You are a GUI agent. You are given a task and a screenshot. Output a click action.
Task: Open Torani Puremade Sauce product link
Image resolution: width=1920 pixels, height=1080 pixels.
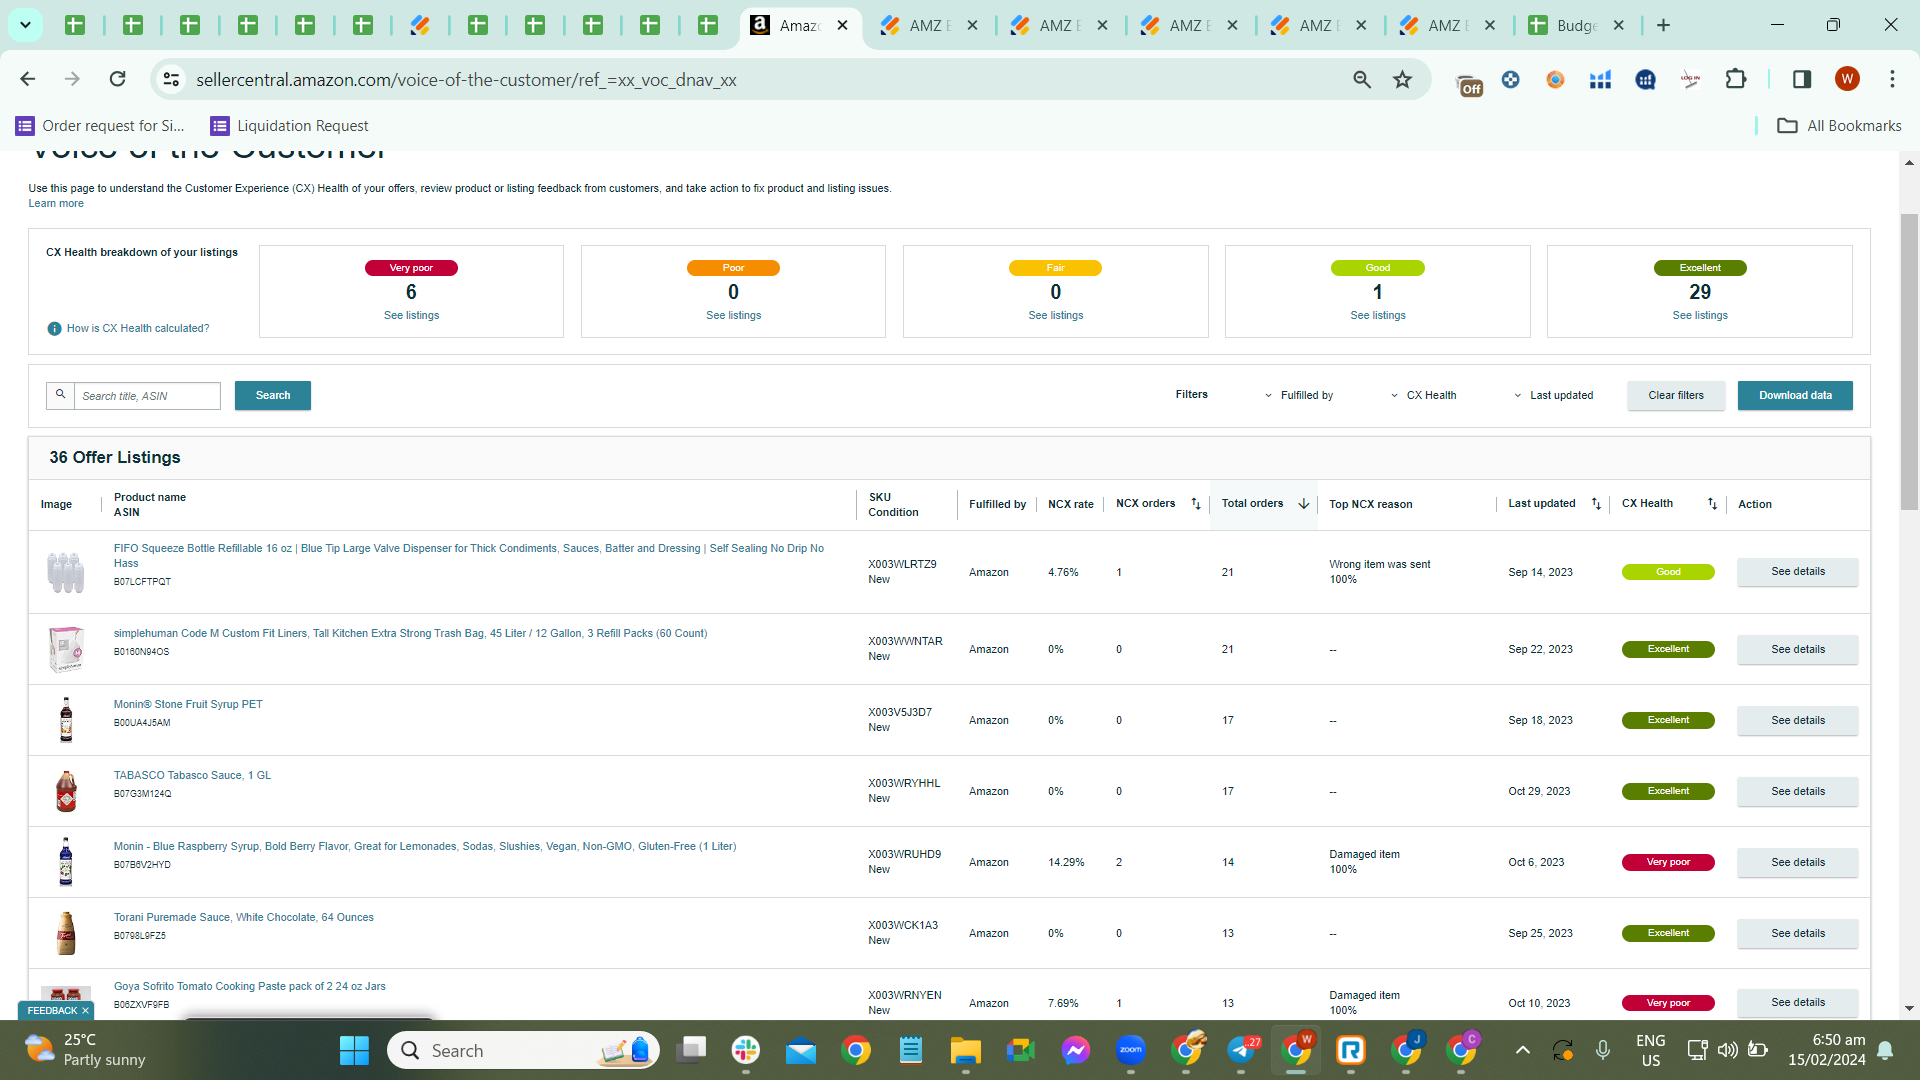244,917
